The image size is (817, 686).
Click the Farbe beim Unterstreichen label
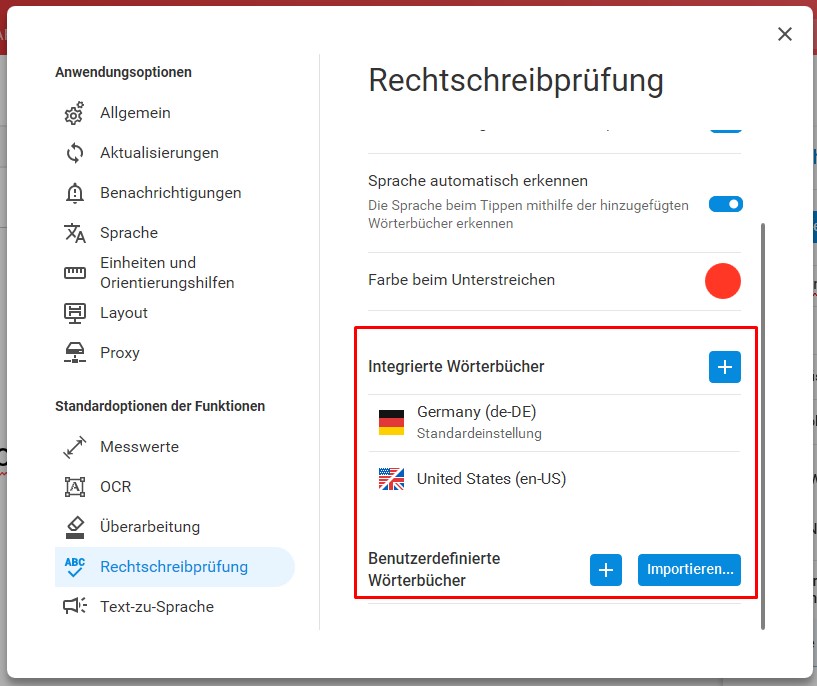click(x=461, y=280)
